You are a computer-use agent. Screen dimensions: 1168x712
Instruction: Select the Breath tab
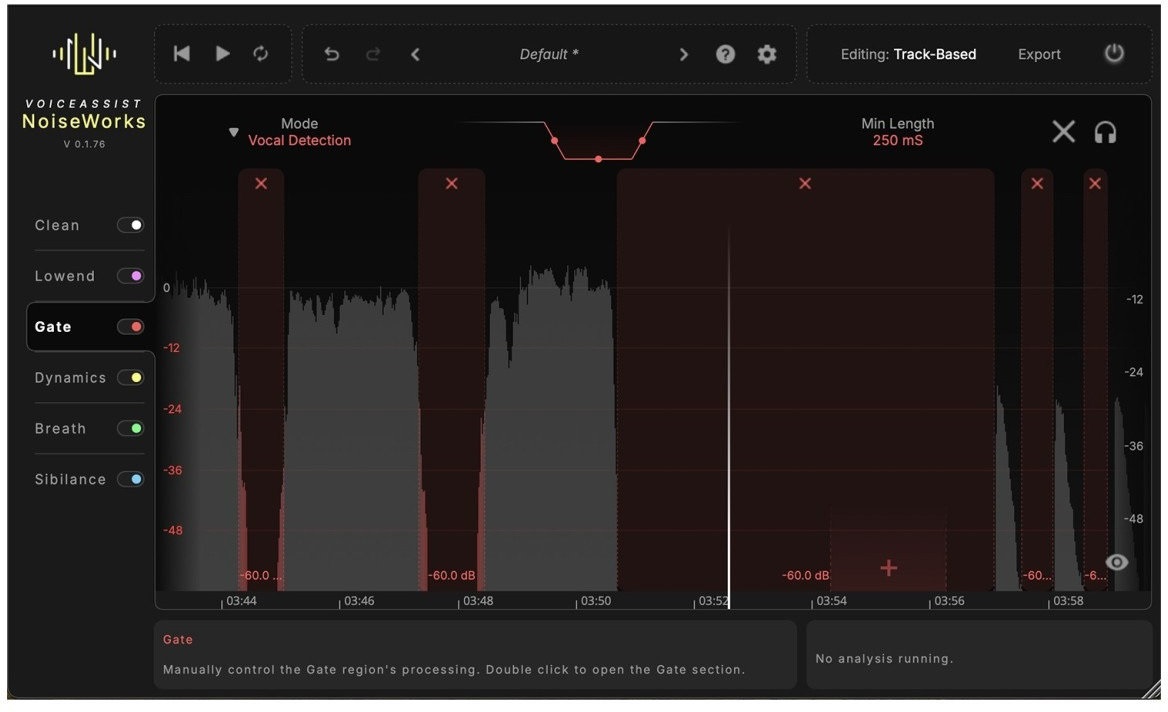coord(60,428)
